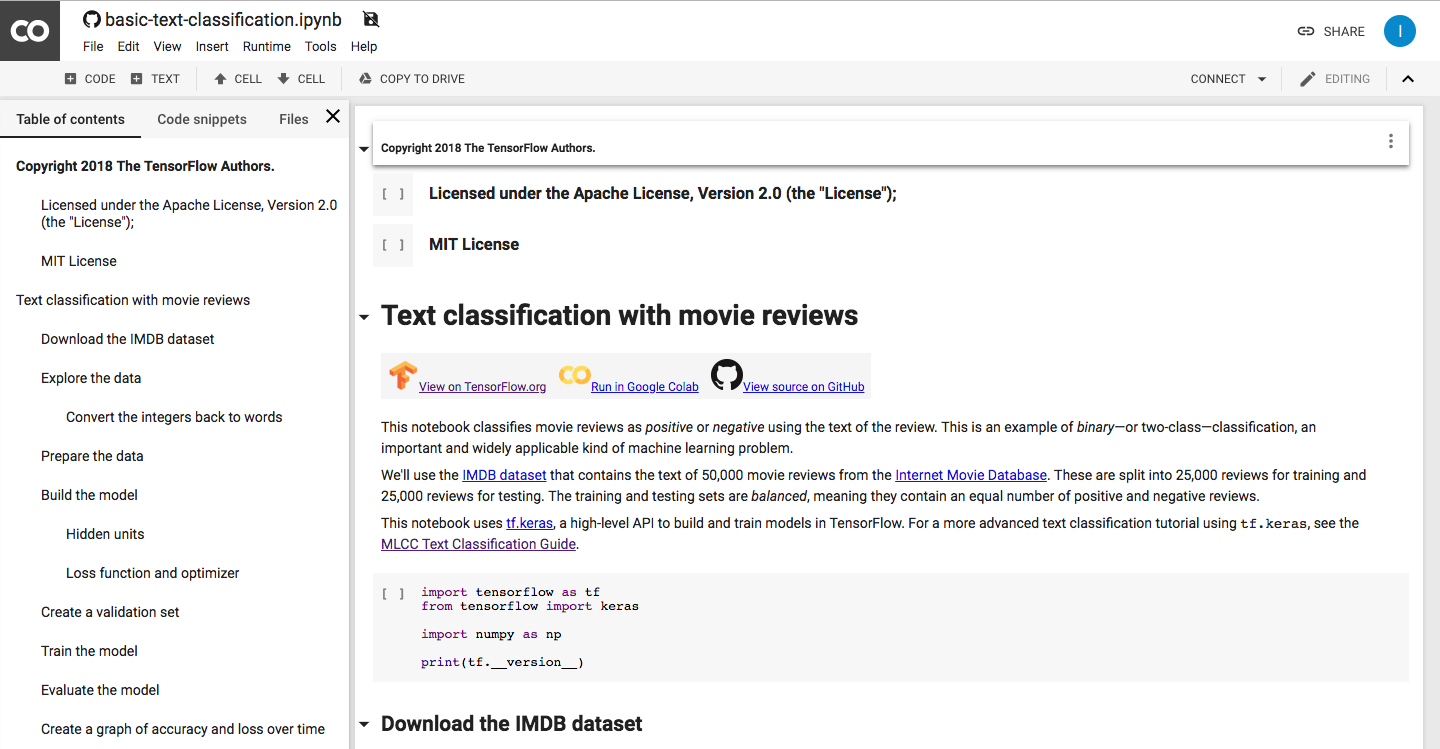Collapse the Download the IMDB dataset section
The height and width of the screenshot is (749, 1440).
click(363, 725)
